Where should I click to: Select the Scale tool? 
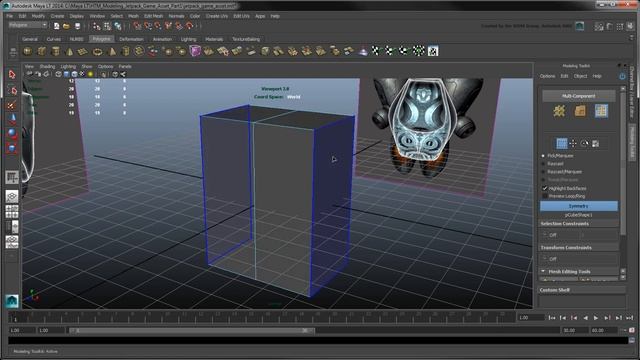pos(12,147)
